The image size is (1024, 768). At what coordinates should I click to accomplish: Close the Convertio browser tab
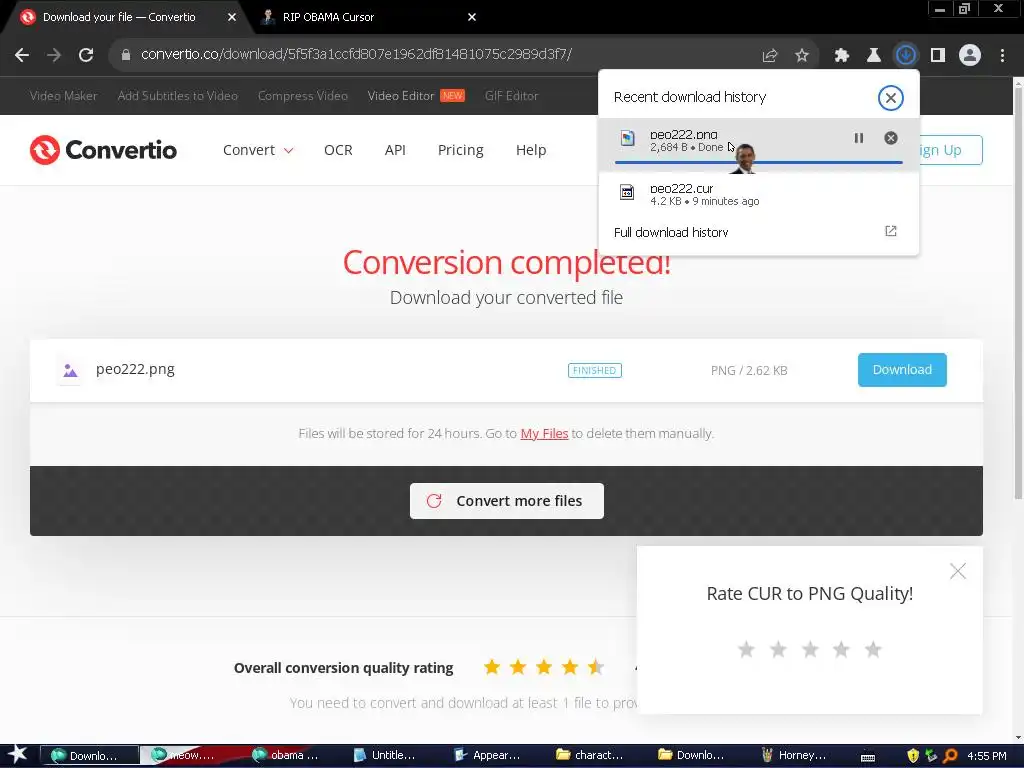click(232, 17)
